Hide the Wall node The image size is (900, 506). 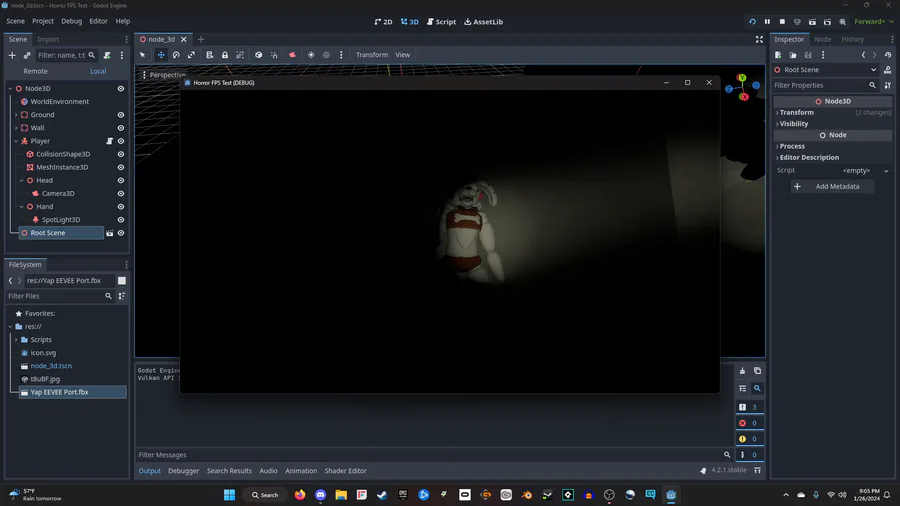coord(121,128)
